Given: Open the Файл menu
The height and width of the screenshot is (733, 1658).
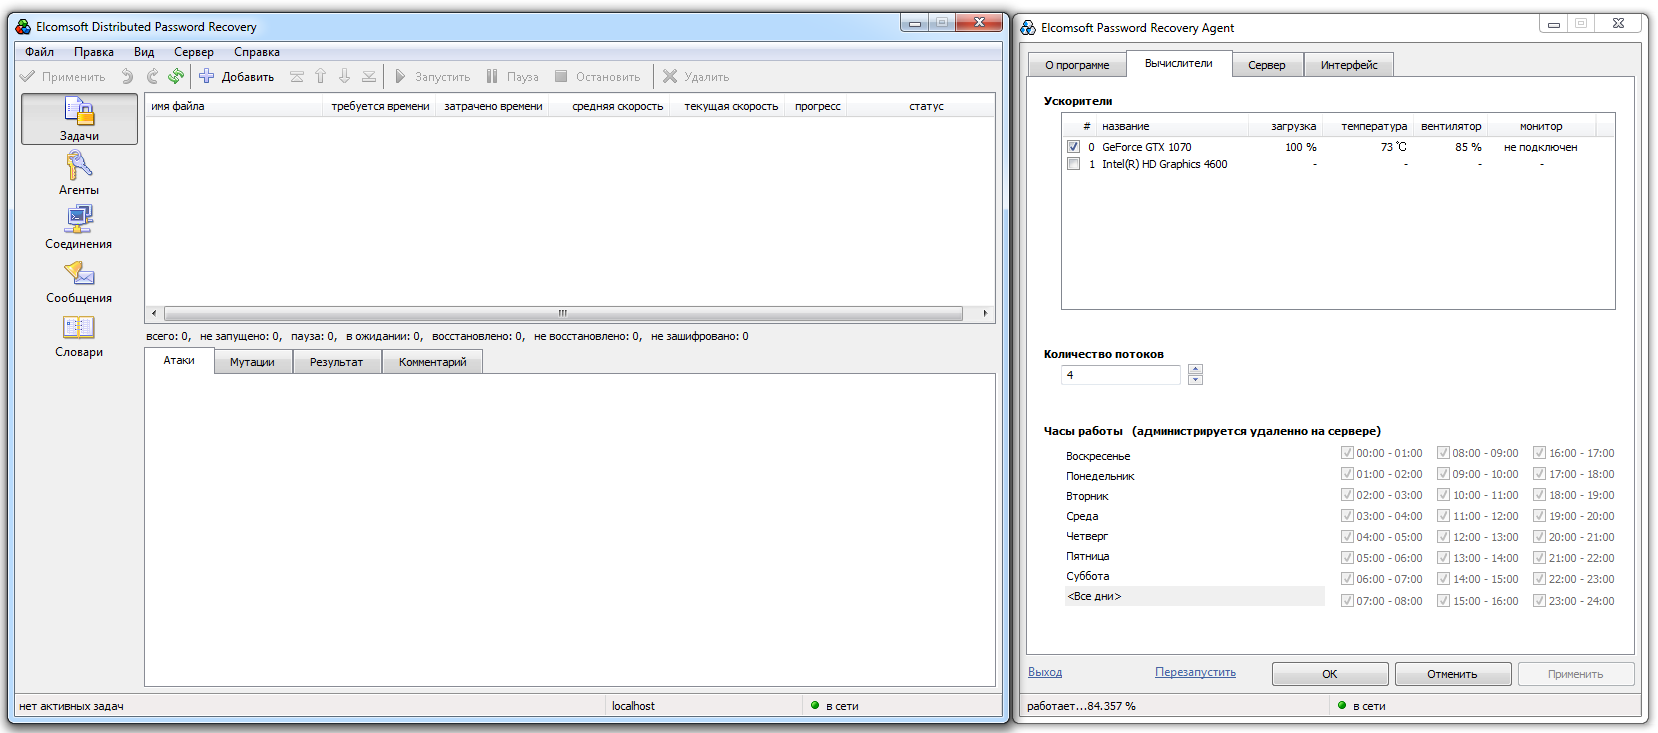Looking at the screenshot, I should point(40,52).
